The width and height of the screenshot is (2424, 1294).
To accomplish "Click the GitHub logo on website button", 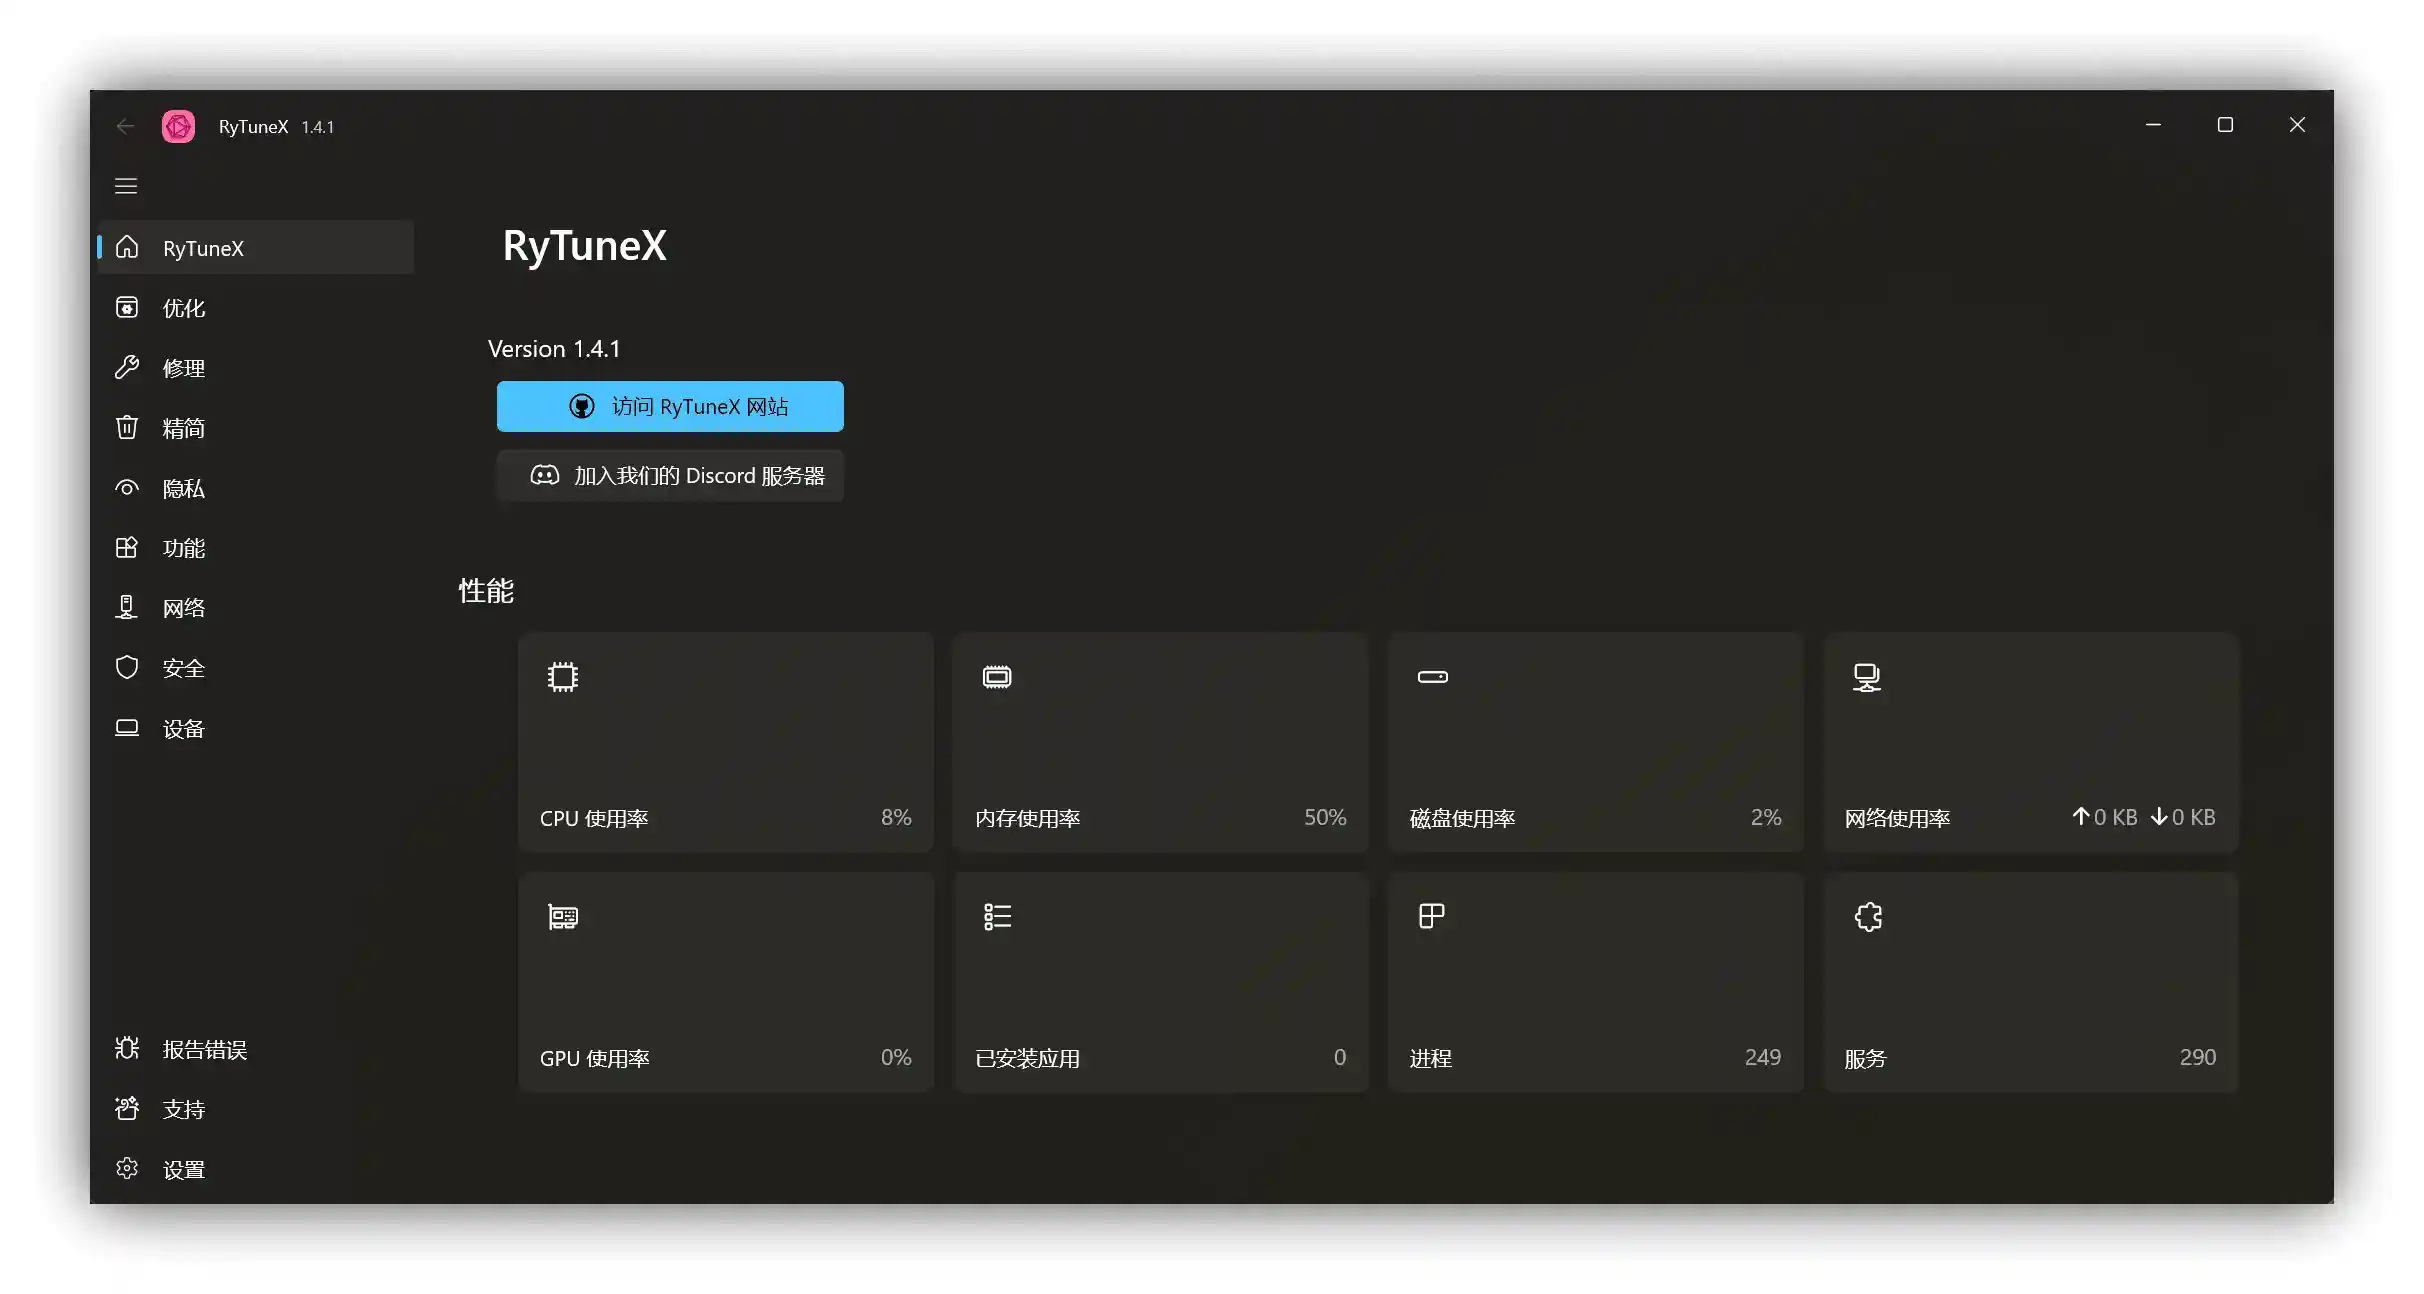I will (582, 406).
